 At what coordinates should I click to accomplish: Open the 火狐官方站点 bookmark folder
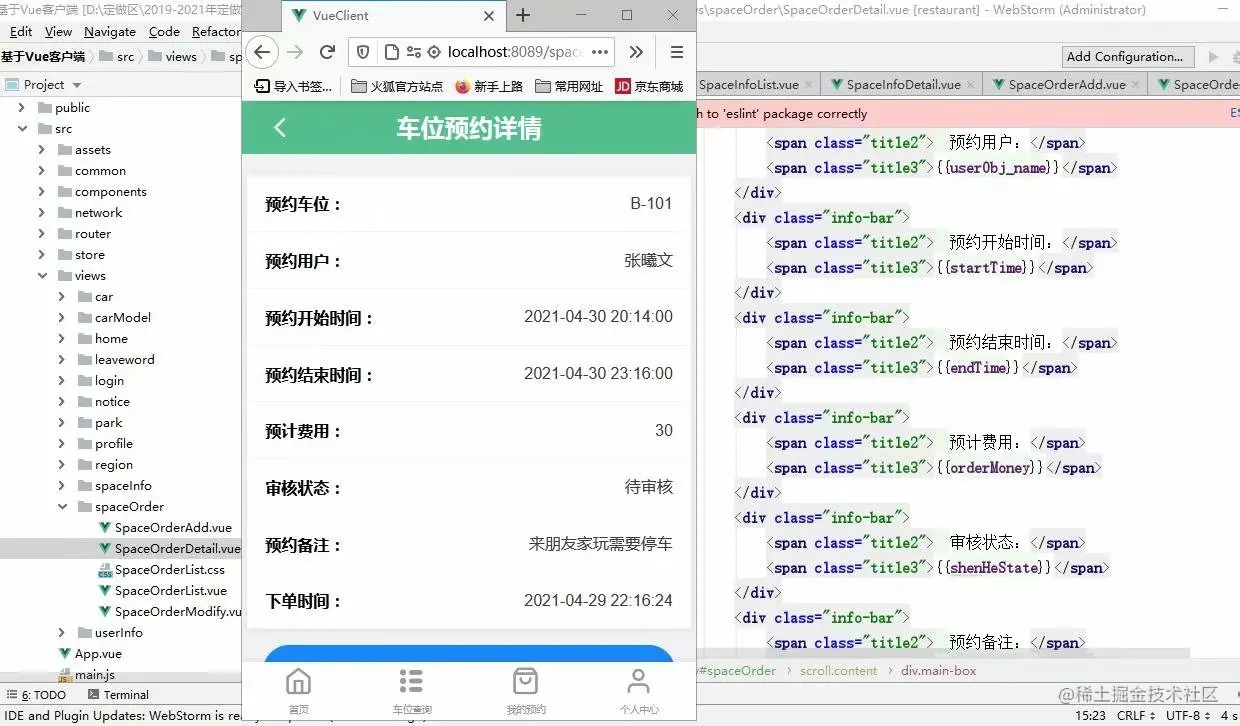click(x=397, y=86)
